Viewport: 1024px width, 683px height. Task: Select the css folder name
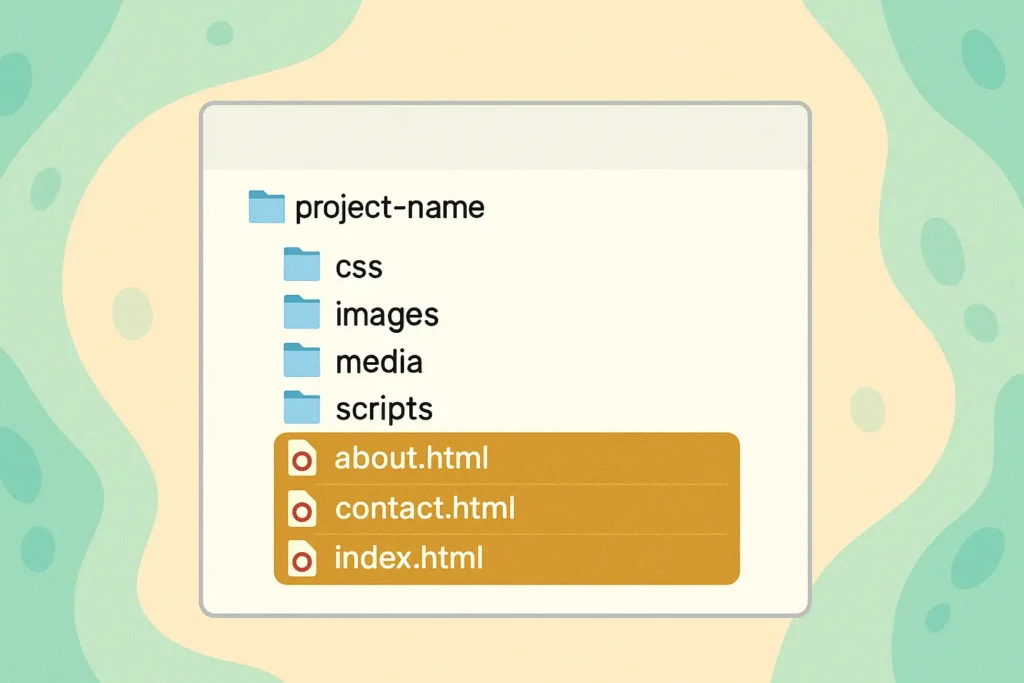(359, 268)
